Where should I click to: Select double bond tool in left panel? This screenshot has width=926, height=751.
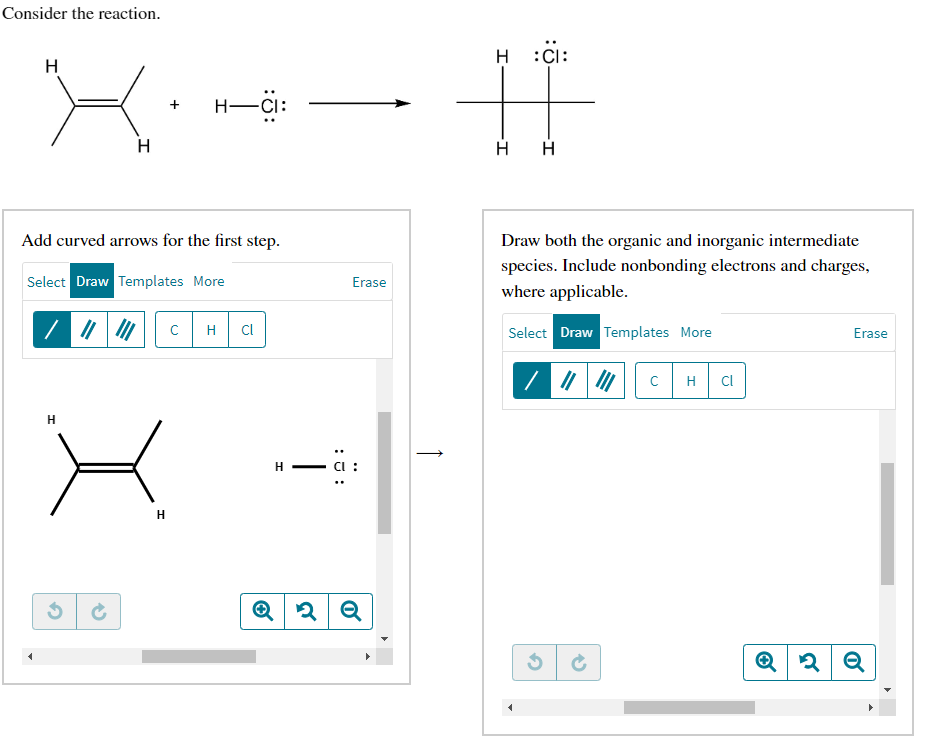[89, 329]
